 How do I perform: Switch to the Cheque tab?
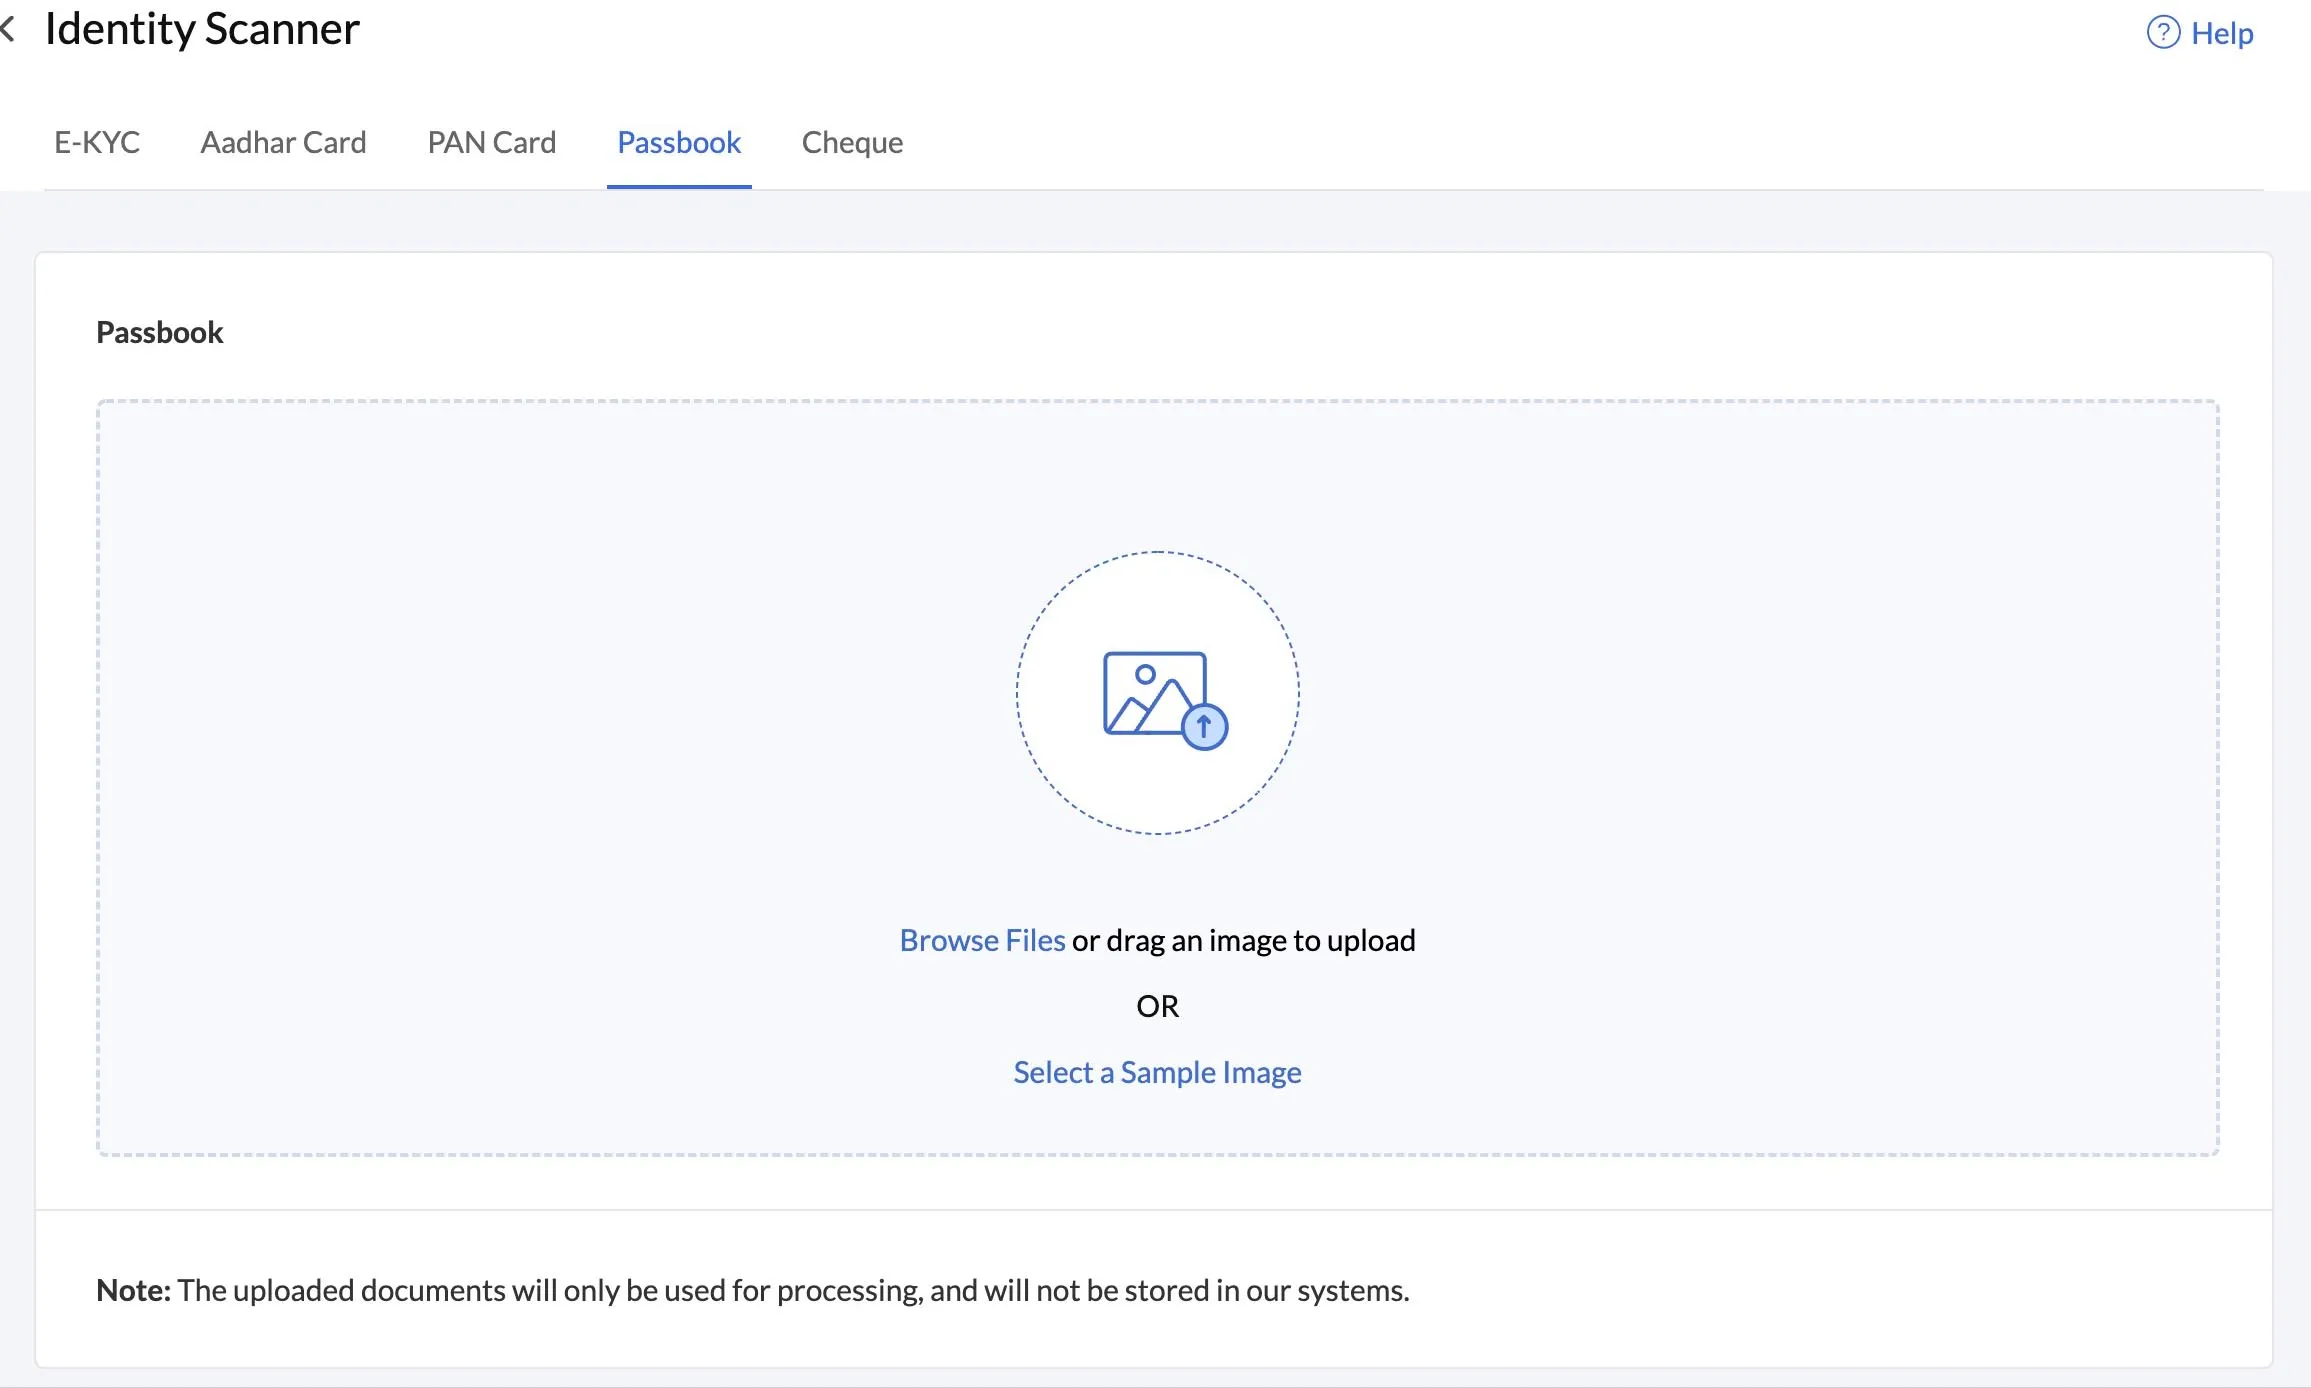pyautogui.click(x=852, y=142)
